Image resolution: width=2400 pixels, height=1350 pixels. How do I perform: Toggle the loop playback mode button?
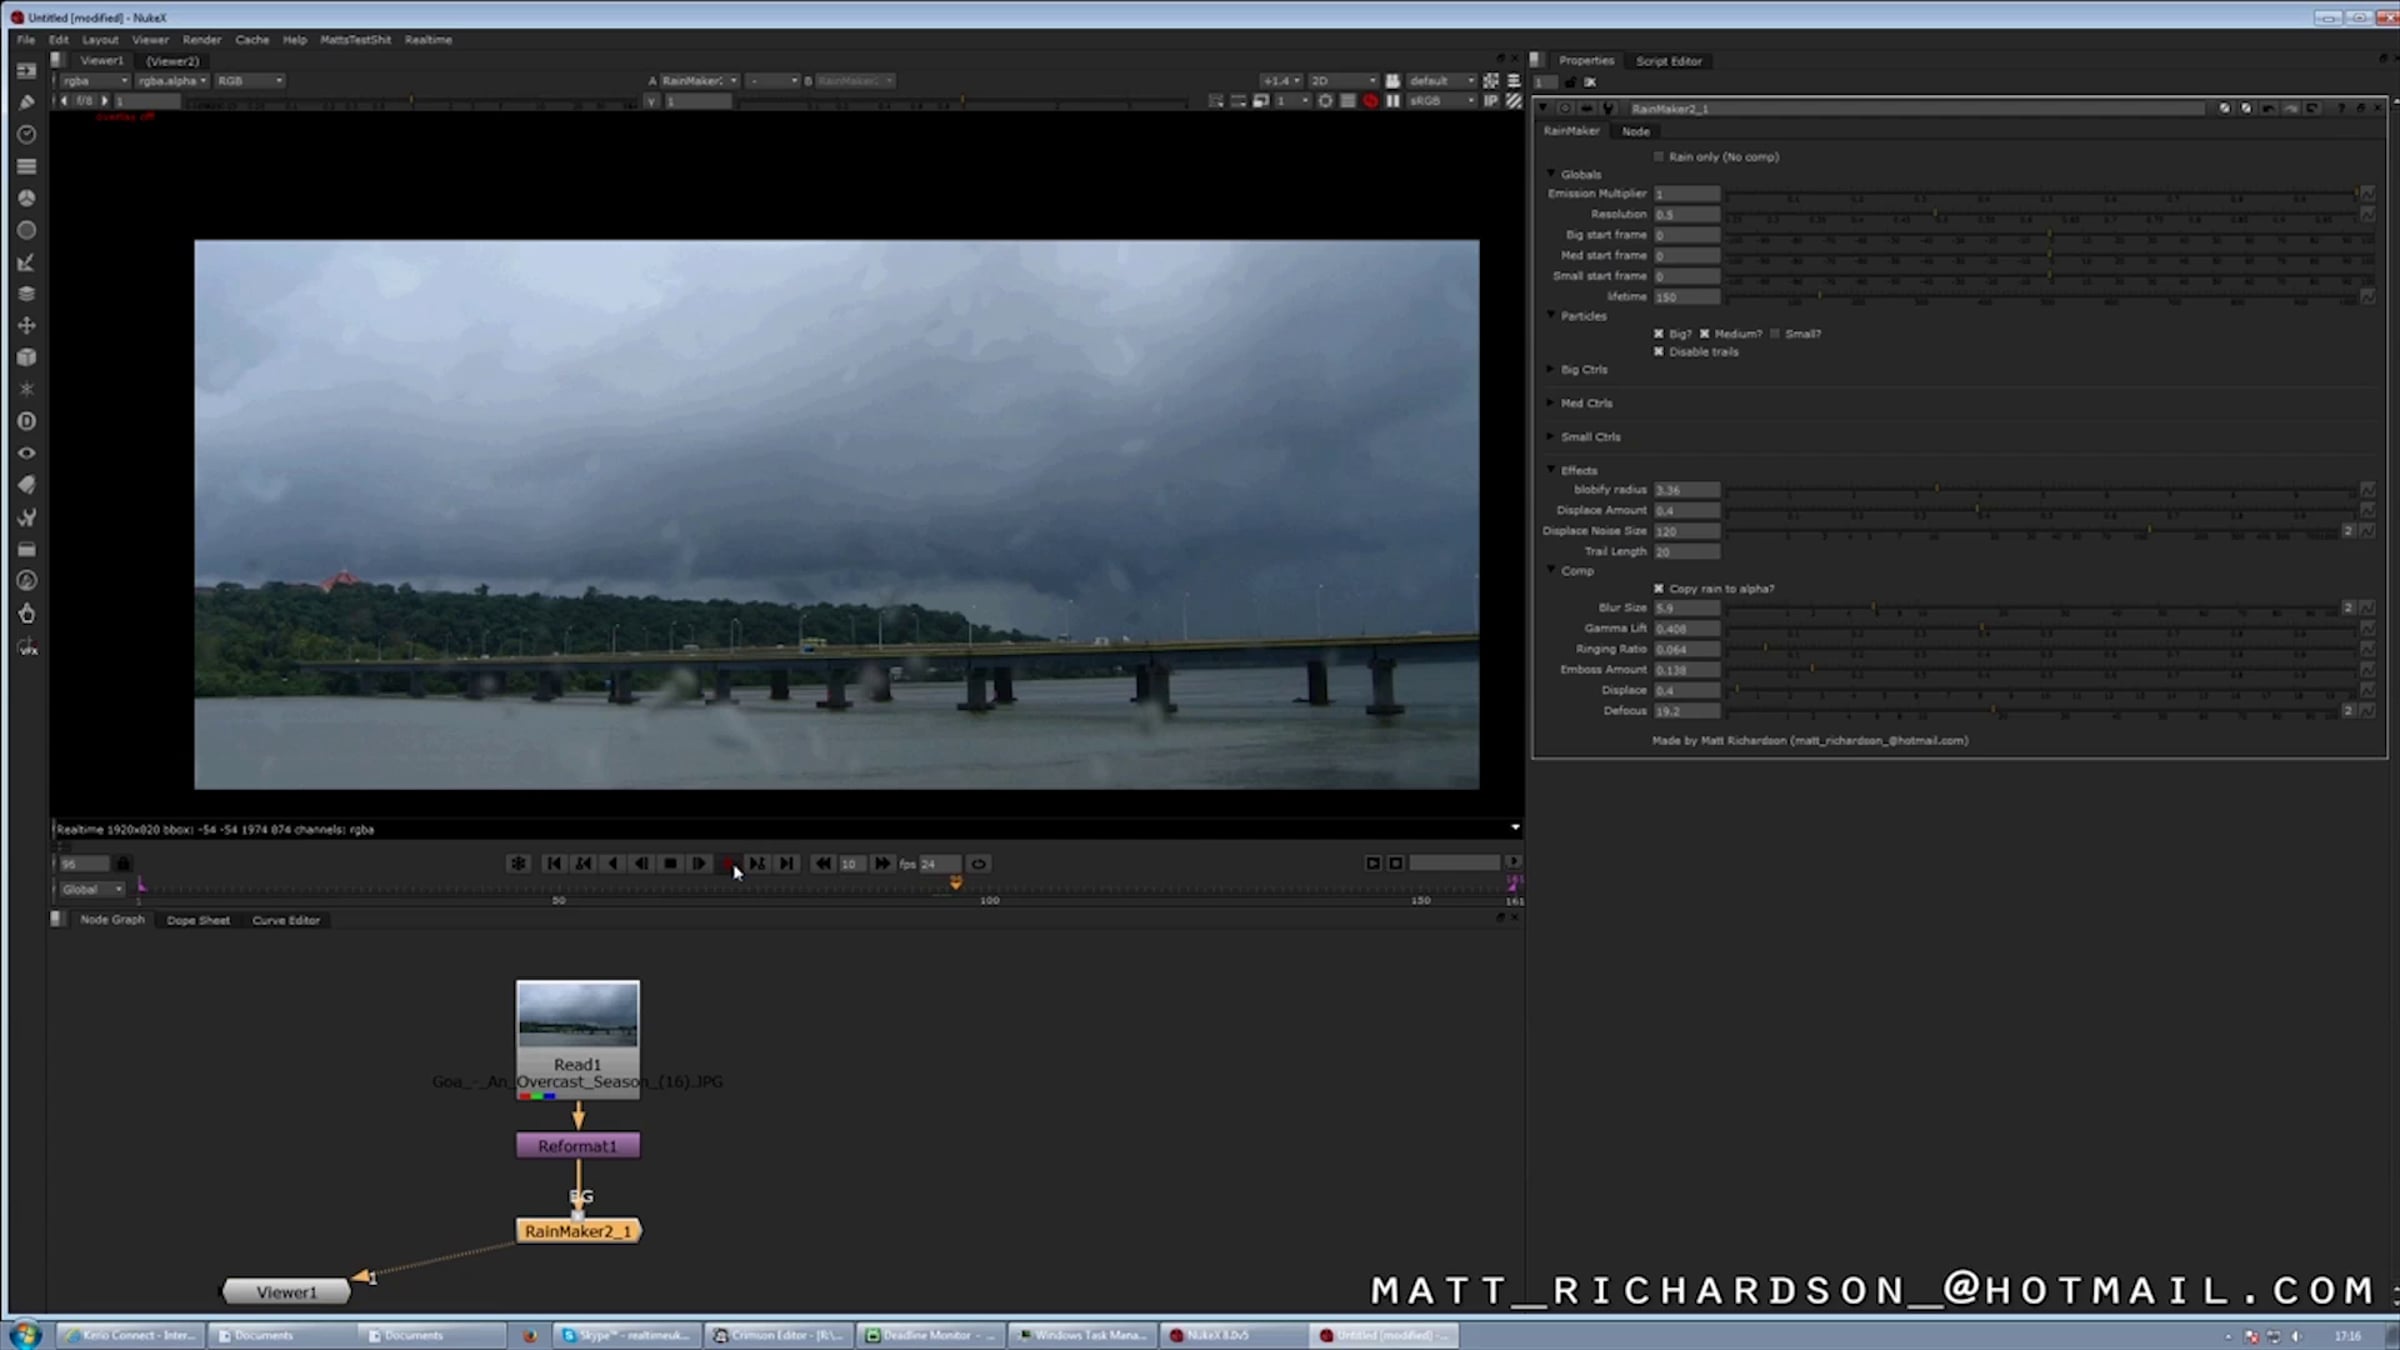(x=978, y=863)
